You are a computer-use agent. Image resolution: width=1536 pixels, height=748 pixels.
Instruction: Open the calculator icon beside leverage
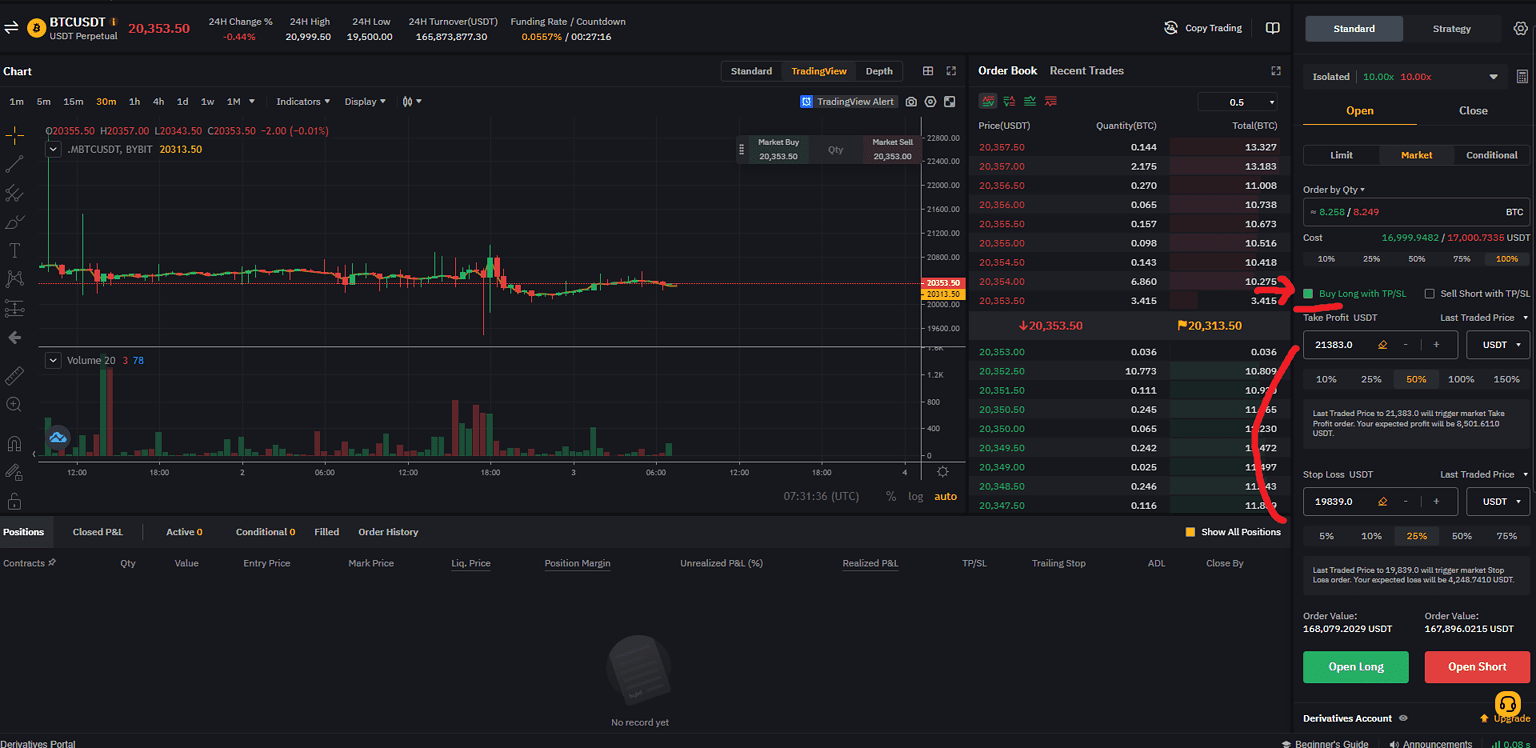[1522, 77]
